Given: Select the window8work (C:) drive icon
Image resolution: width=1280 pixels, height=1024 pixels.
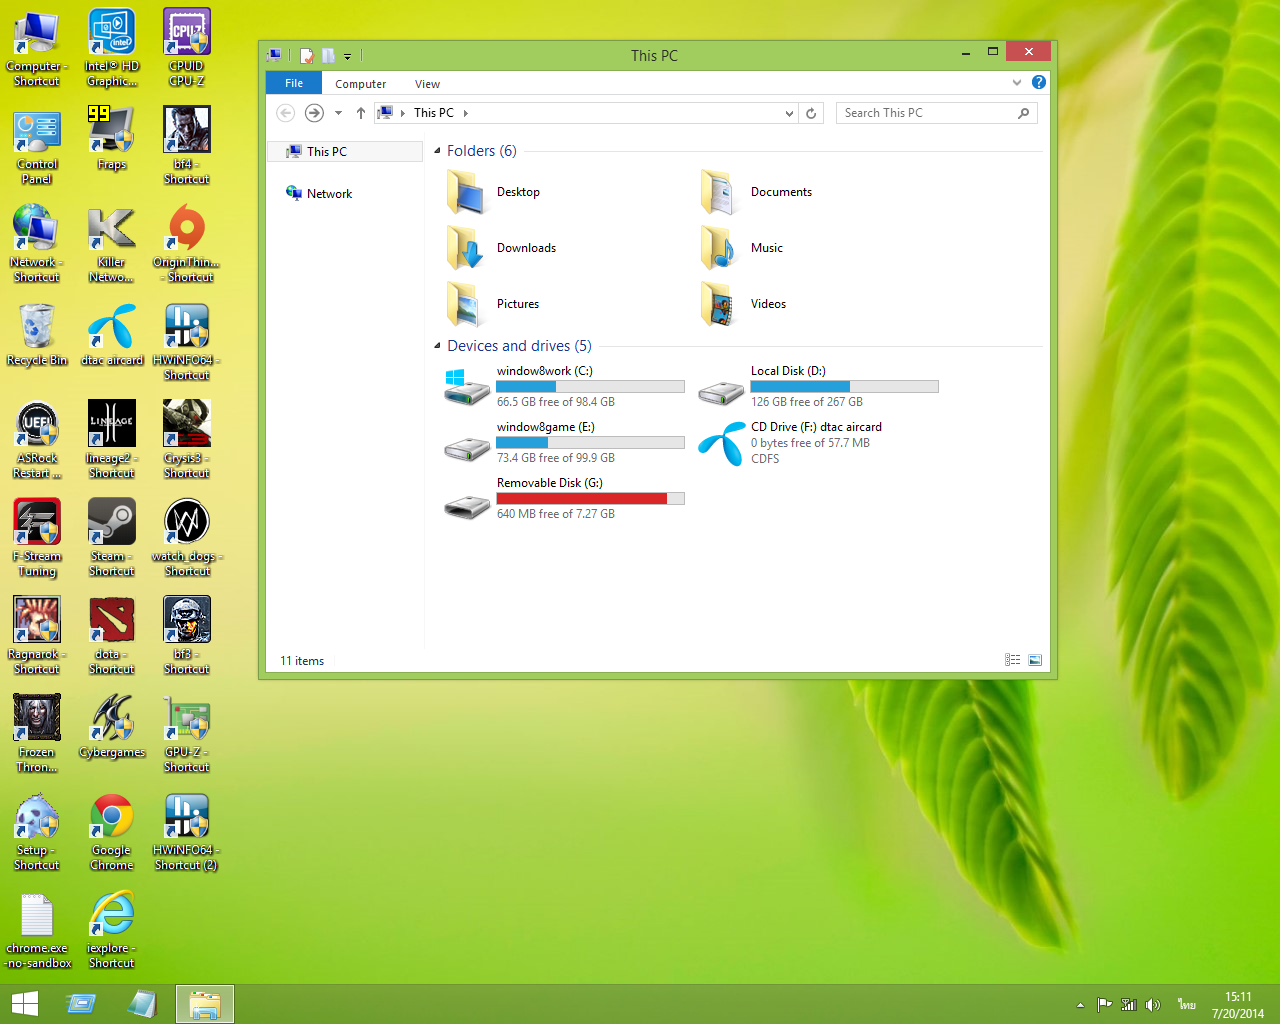Looking at the screenshot, I should click(x=466, y=386).
